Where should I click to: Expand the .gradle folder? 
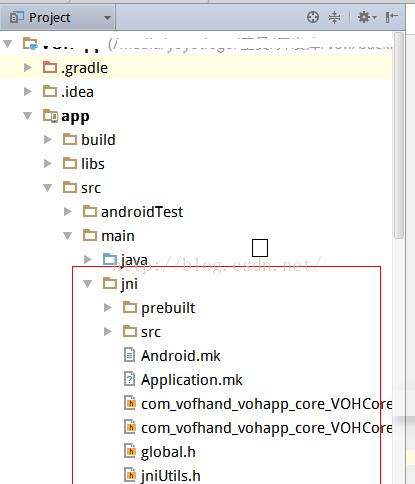pos(28,68)
